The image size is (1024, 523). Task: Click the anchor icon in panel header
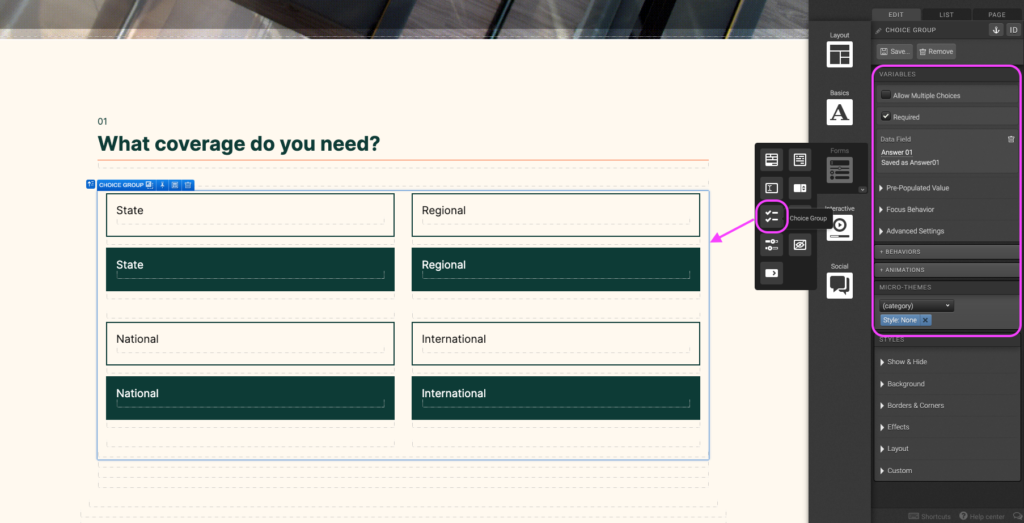[995, 30]
